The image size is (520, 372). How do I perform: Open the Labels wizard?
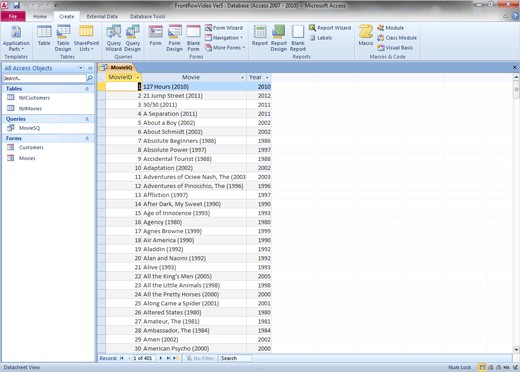pyautogui.click(x=321, y=38)
